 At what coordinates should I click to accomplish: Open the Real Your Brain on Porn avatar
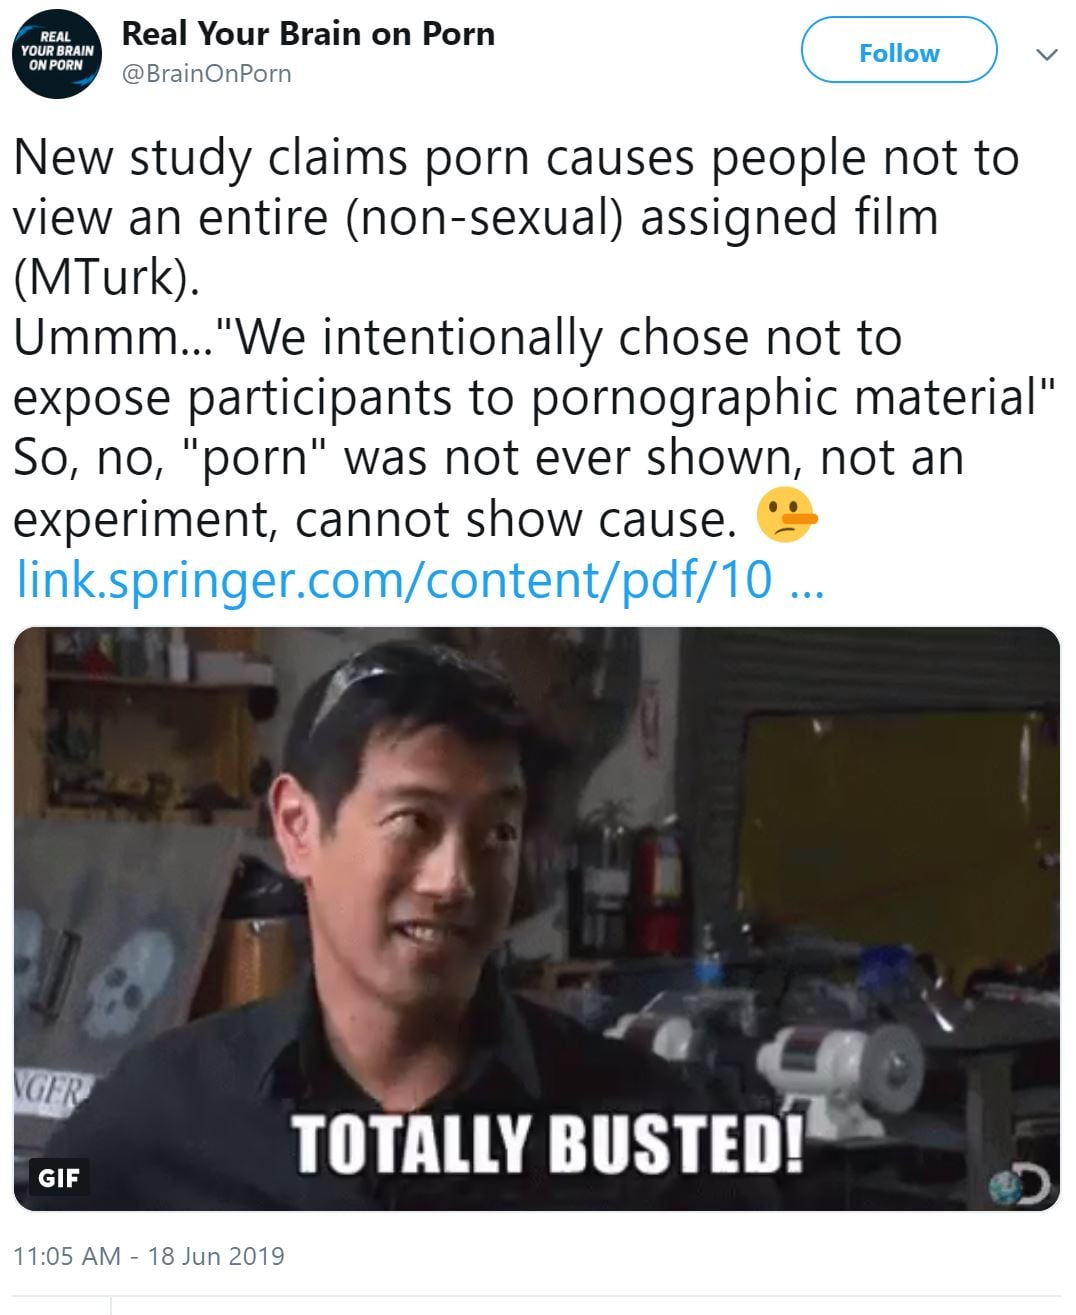tap(56, 55)
